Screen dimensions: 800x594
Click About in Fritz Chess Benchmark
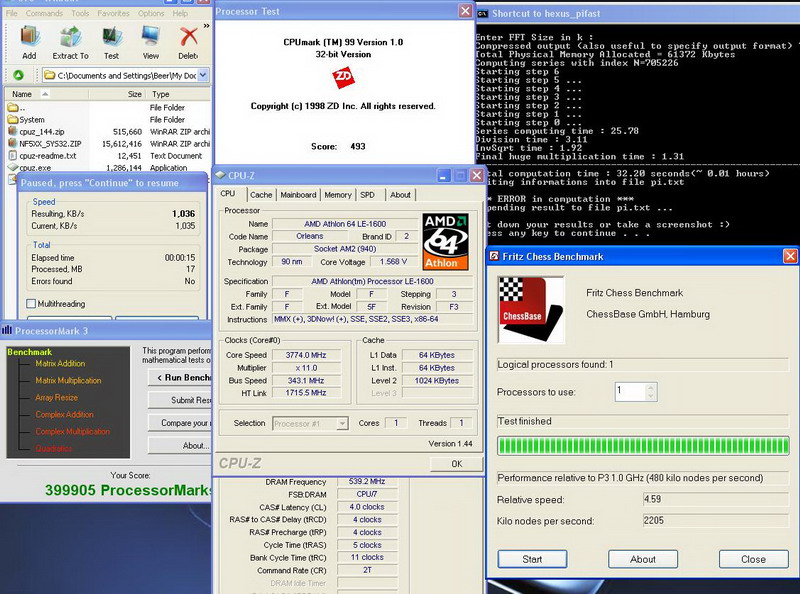click(643, 559)
